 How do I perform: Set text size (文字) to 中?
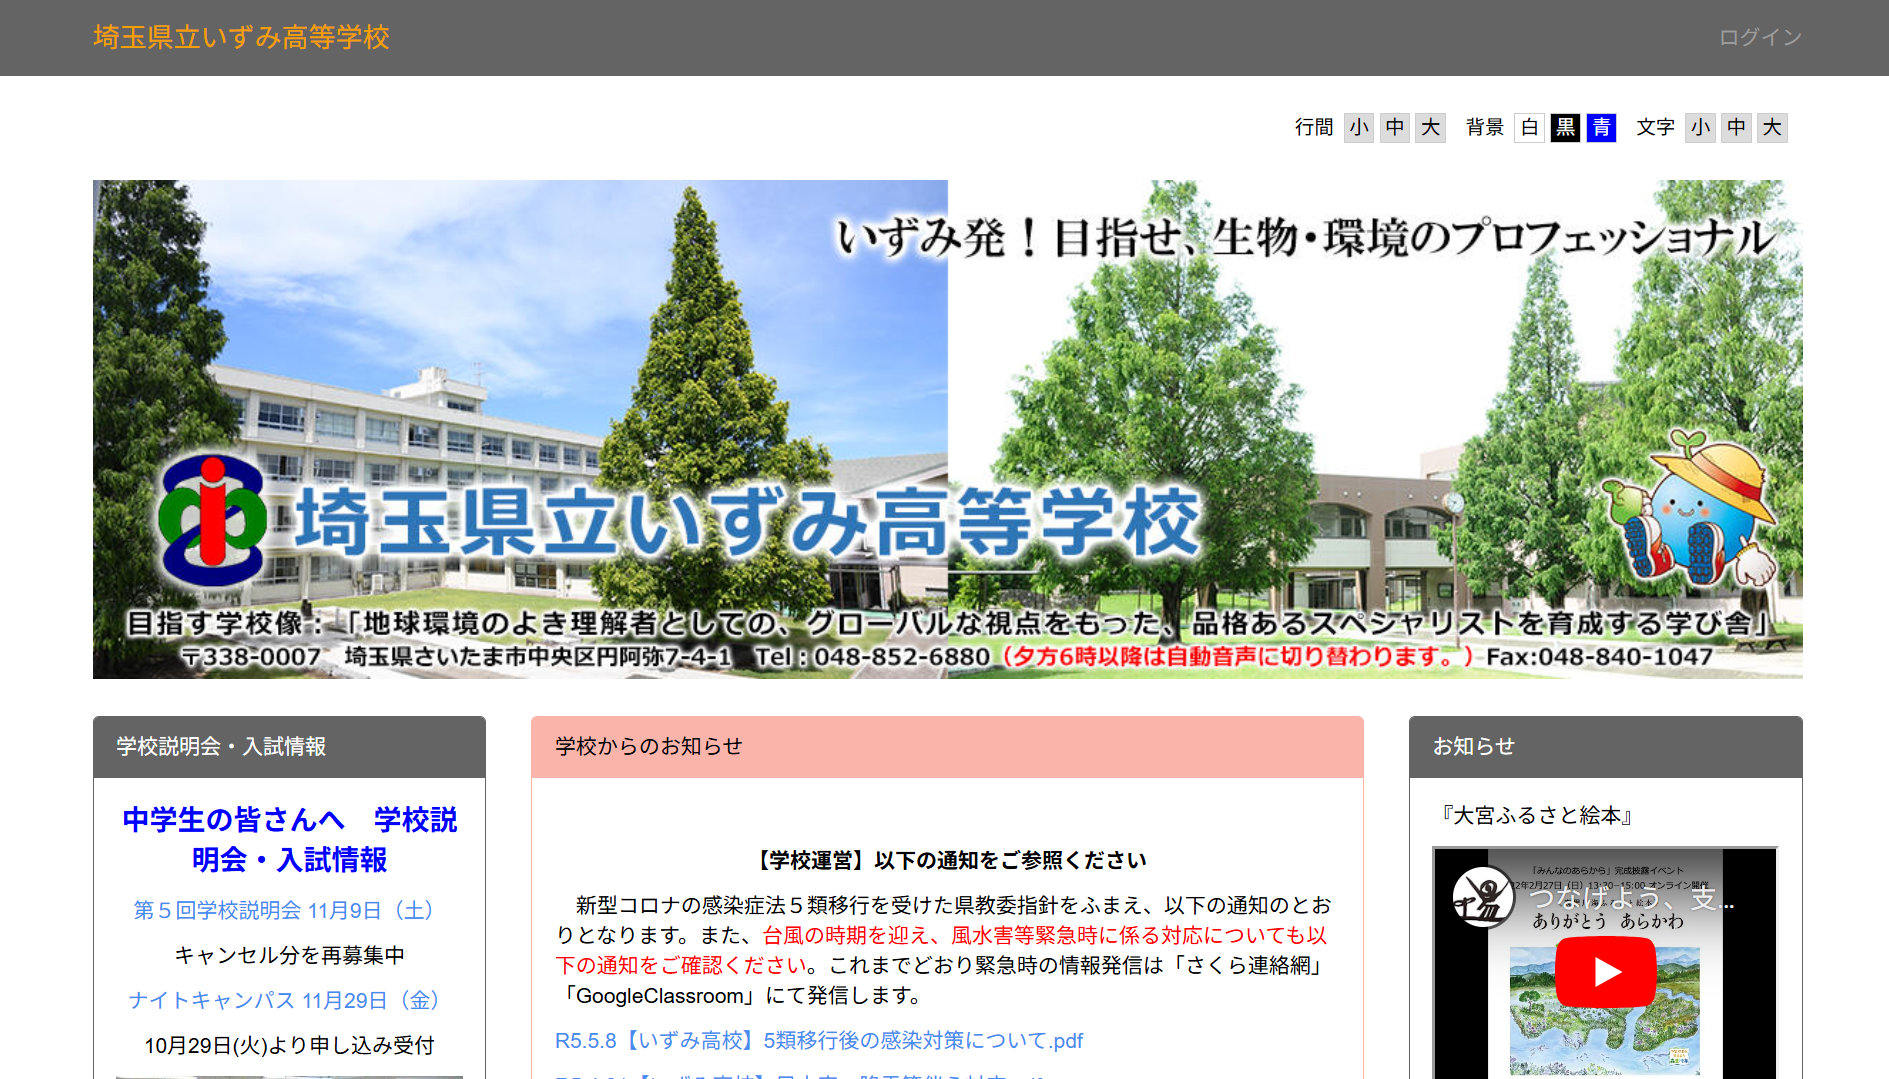pyautogui.click(x=1736, y=127)
